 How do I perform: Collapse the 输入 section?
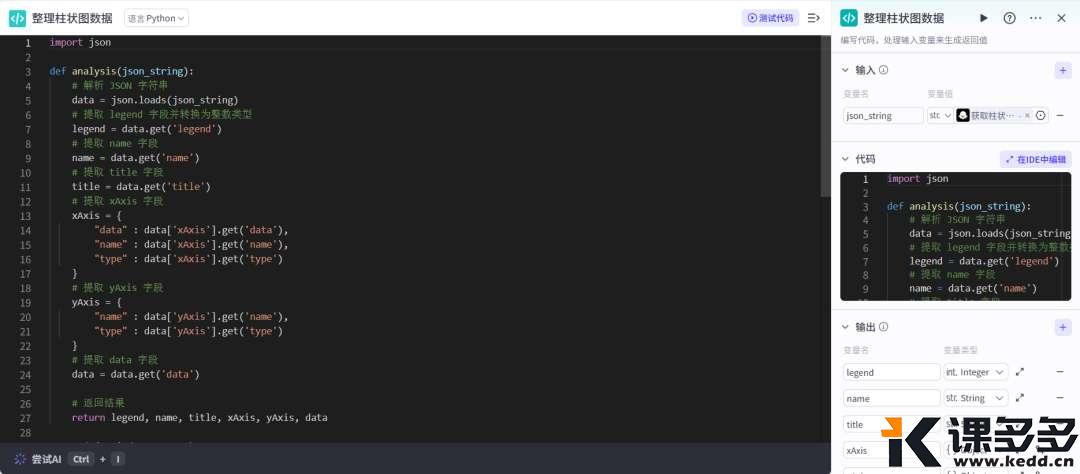click(x=846, y=70)
